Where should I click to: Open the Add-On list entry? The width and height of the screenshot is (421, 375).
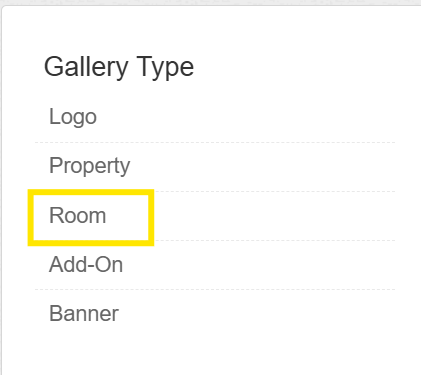pyautogui.click(x=86, y=265)
